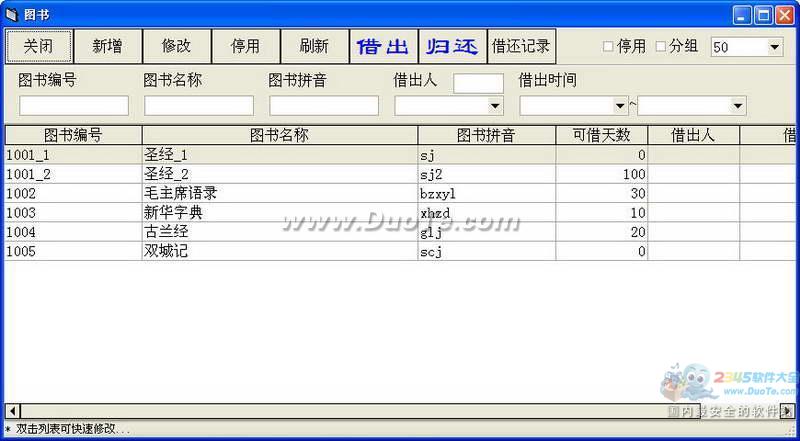Image resolution: width=800 pixels, height=441 pixels.
Task: Click the 关闭 button
Action: coord(39,46)
